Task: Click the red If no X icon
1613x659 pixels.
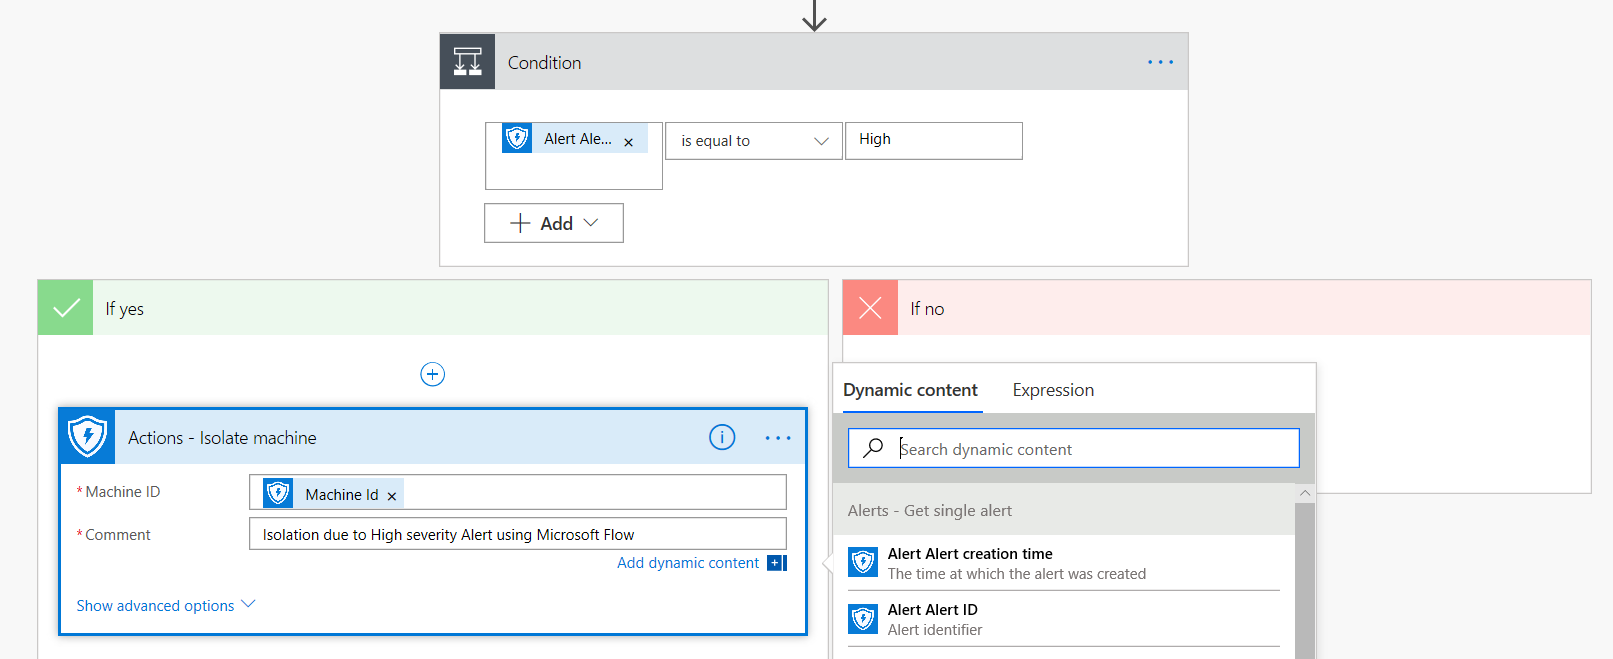Action: pyautogui.click(x=870, y=308)
